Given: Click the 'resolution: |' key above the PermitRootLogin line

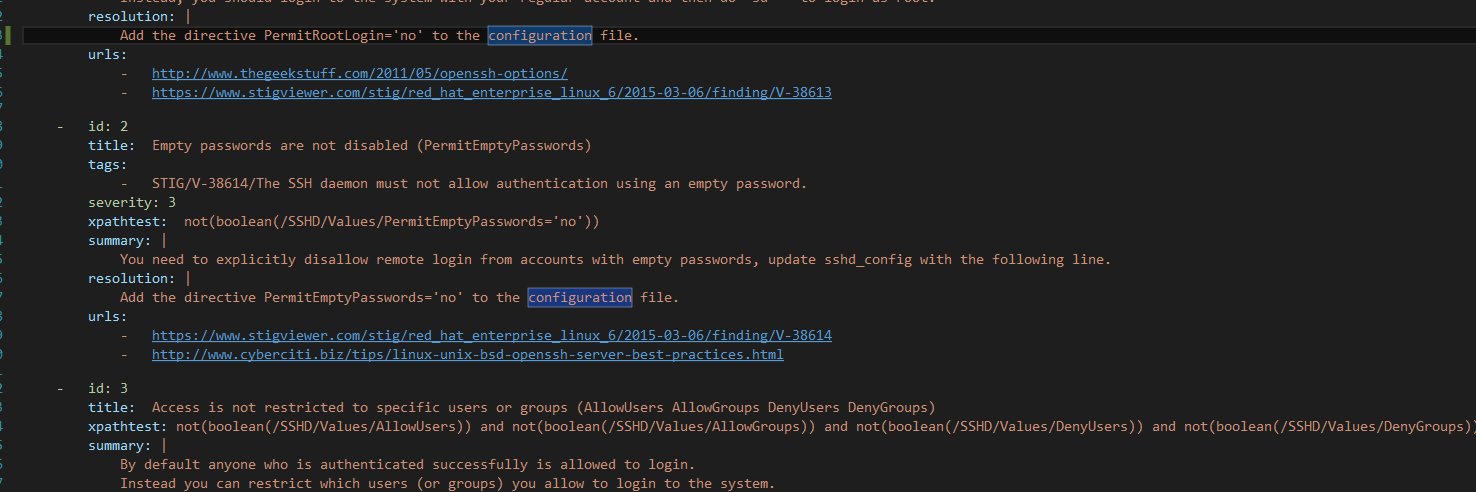Looking at the screenshot, I should click(x=140, y=16).
